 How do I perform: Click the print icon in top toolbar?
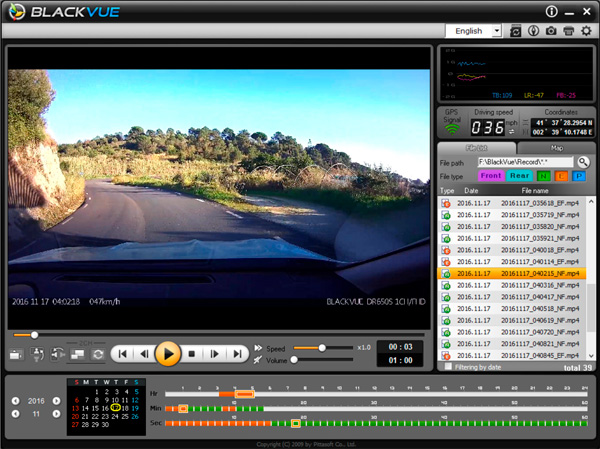point(568,31)
